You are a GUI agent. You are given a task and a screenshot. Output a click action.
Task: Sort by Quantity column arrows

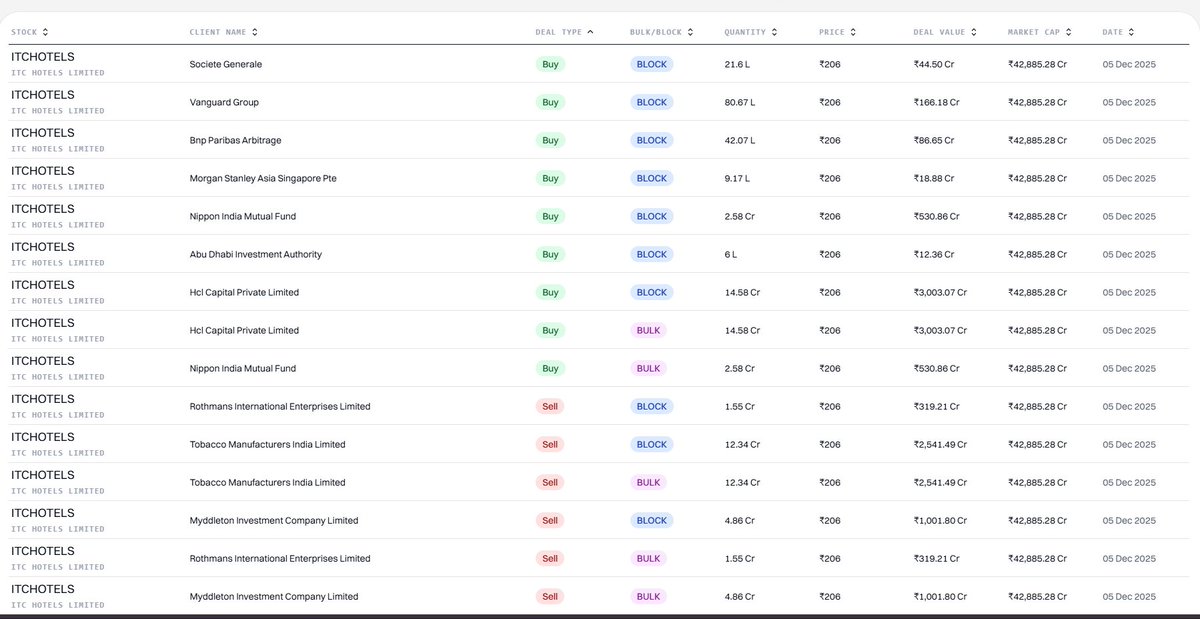click(x=774, y=32)
